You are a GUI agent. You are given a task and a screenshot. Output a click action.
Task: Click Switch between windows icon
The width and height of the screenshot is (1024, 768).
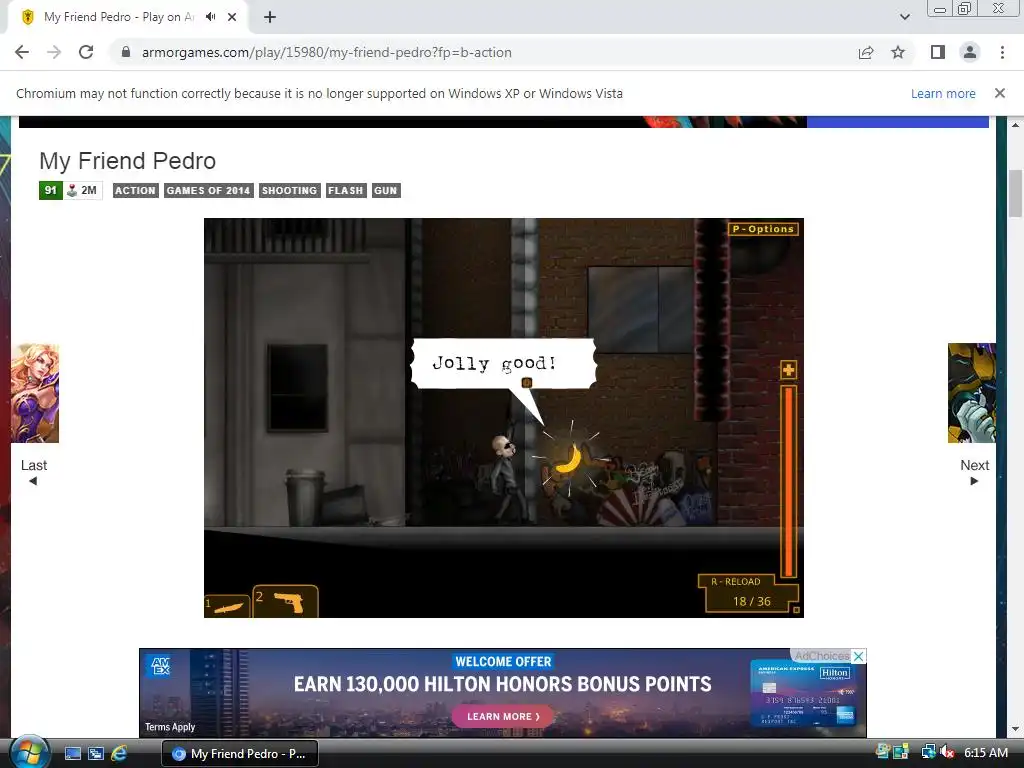(96, 753)
